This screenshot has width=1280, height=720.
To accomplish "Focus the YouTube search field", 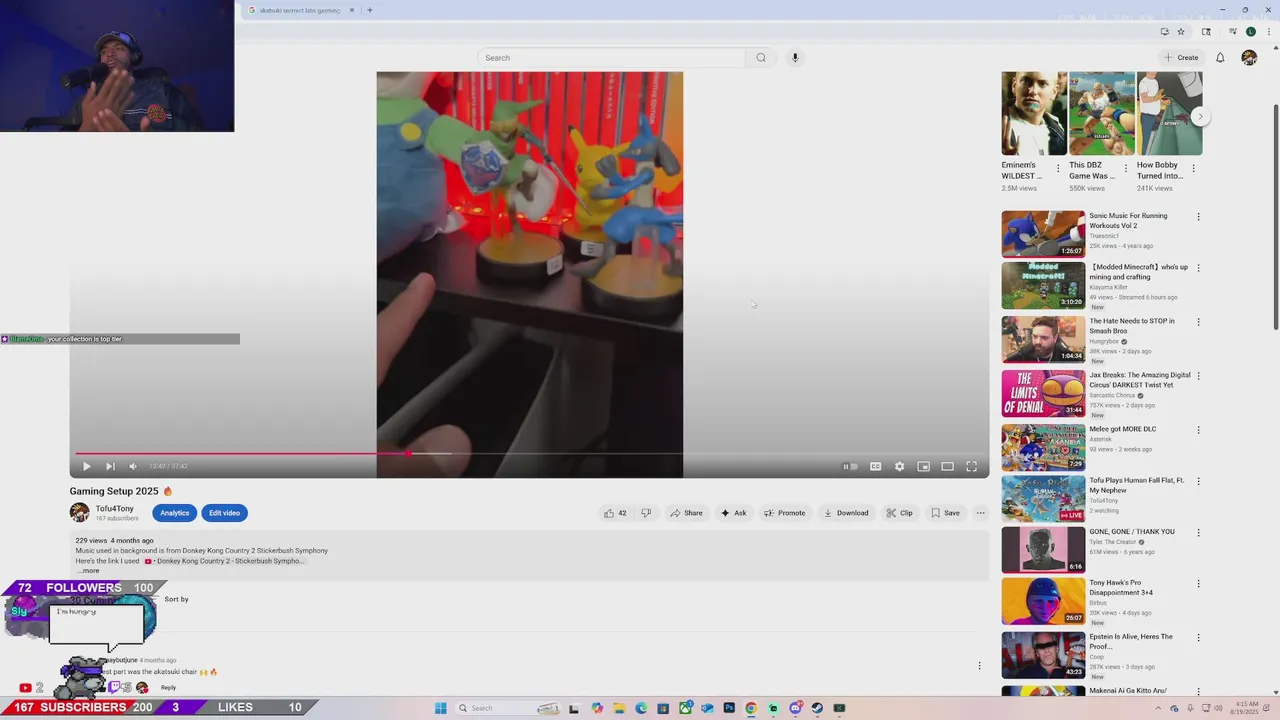I will 611,58.
